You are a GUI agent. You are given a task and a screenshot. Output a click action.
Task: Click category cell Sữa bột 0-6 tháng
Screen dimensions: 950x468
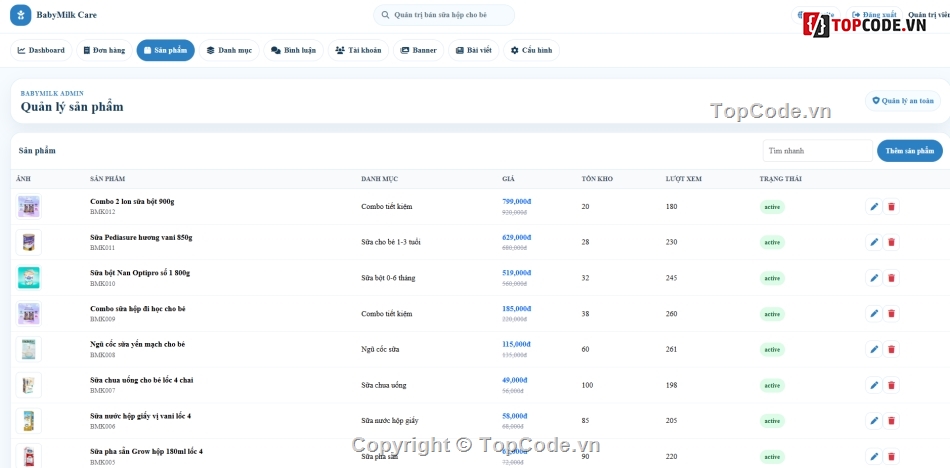click(x=388, y=278)
